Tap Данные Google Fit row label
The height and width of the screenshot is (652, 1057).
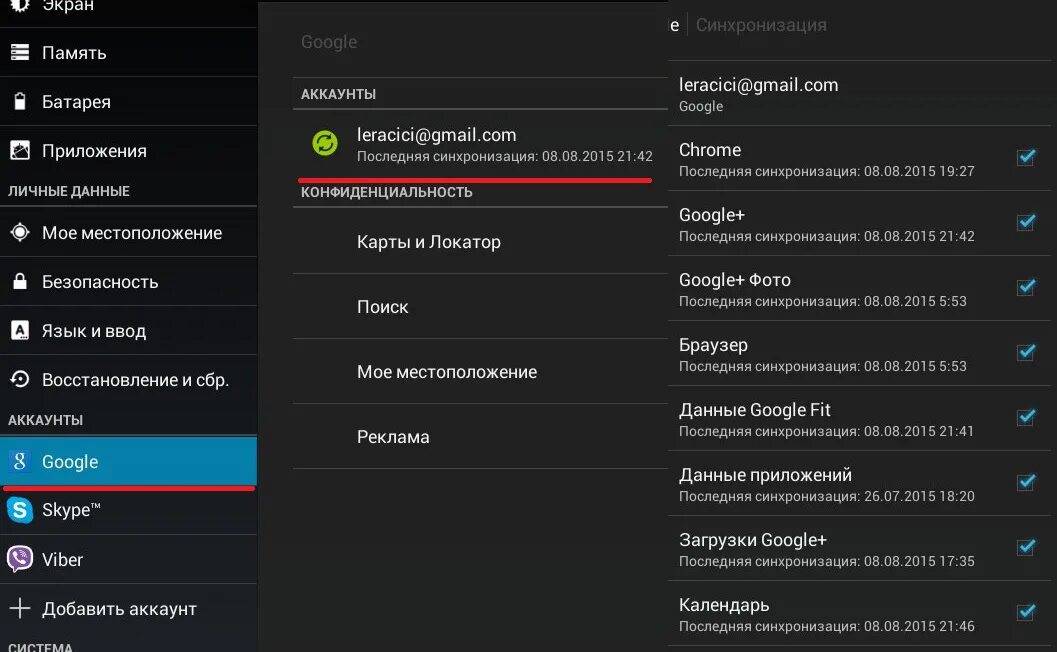click(755, 410)
